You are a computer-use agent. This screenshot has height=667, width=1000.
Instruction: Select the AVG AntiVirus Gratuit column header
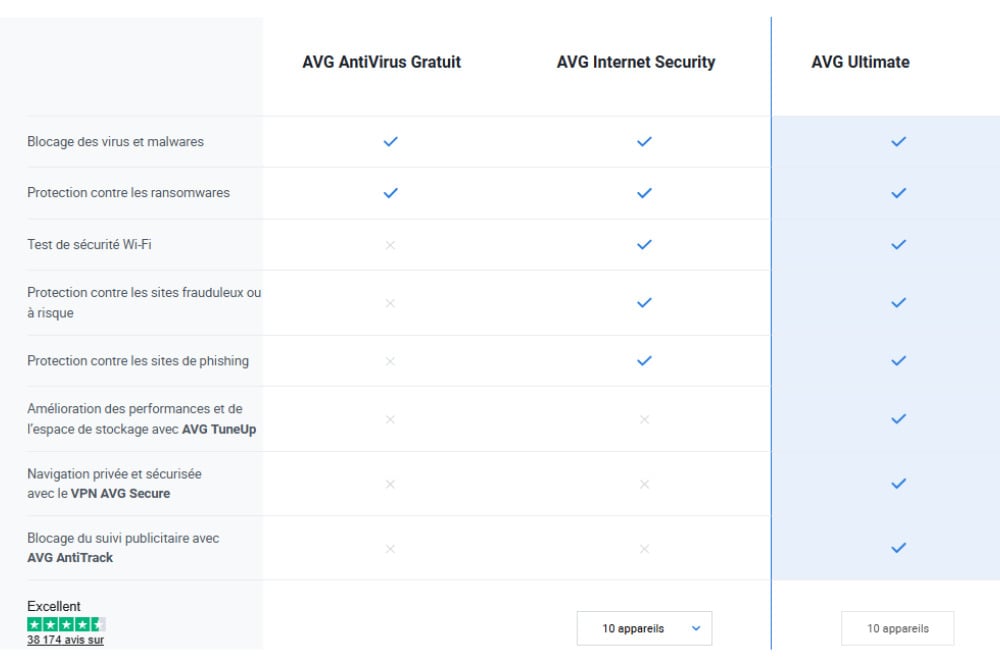coord(381,62)
